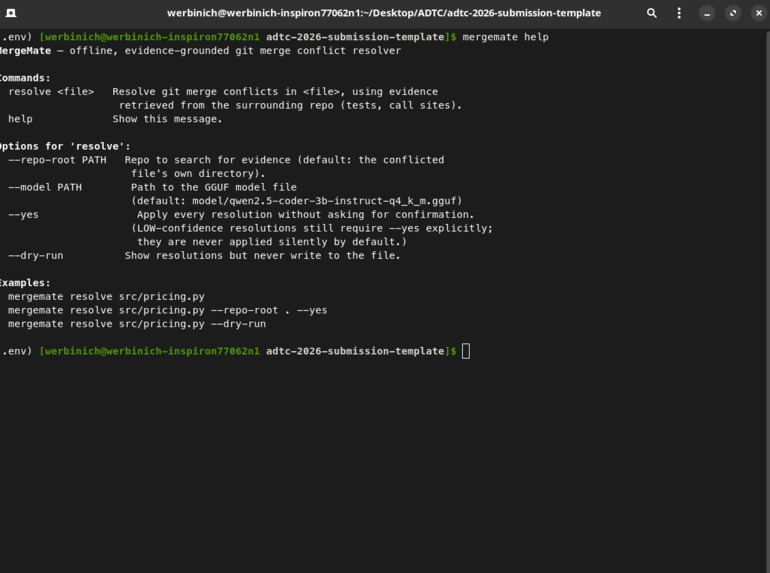The height and width of the screenshot is (573, 770).
Task: Close the terminal window
Action: (x=759, y=13)
